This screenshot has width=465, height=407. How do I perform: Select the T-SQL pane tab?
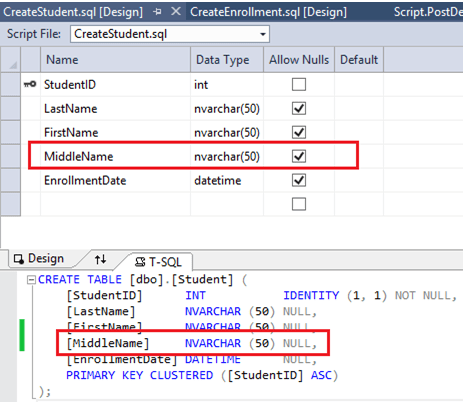159,262
